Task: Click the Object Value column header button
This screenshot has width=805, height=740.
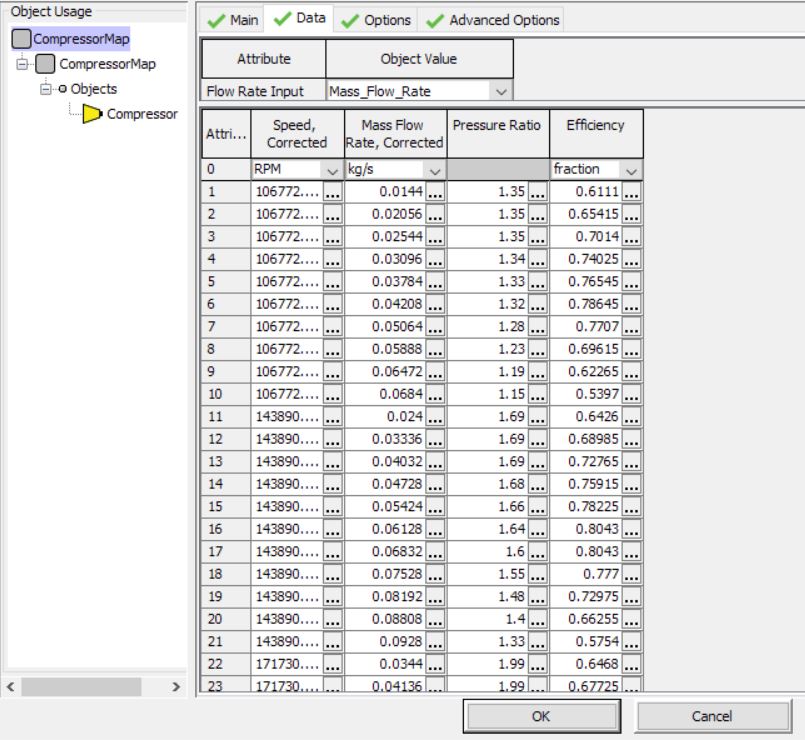Action: pyautogui.click(x=419, y=59)
